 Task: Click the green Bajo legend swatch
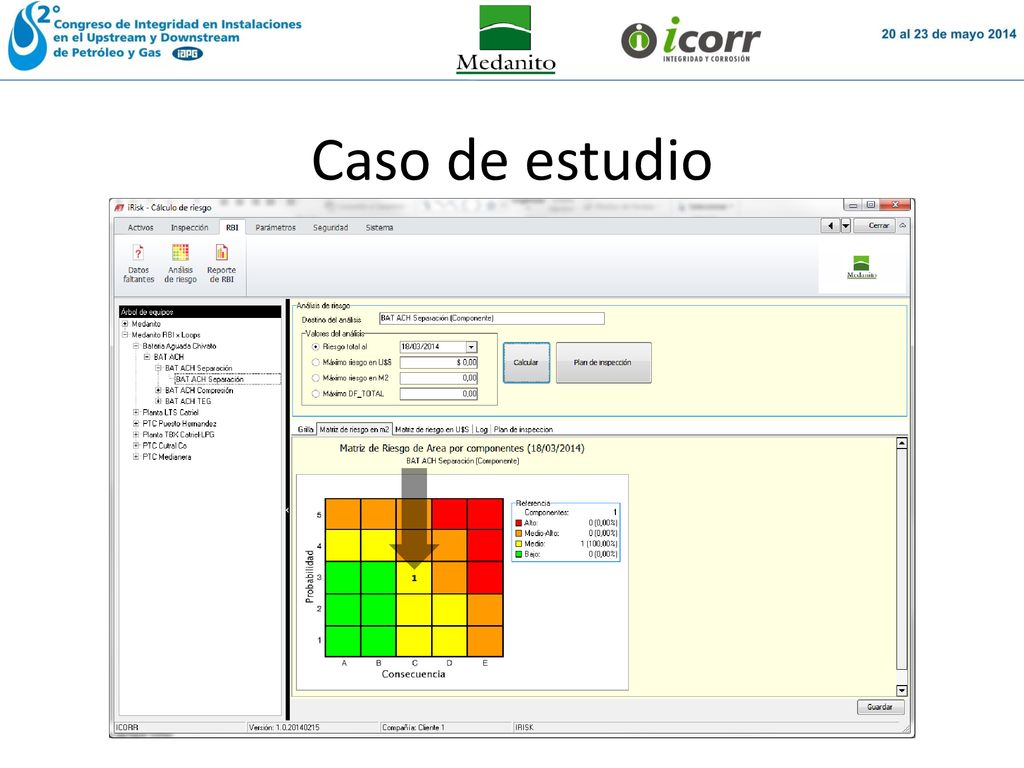click(519, 554)
